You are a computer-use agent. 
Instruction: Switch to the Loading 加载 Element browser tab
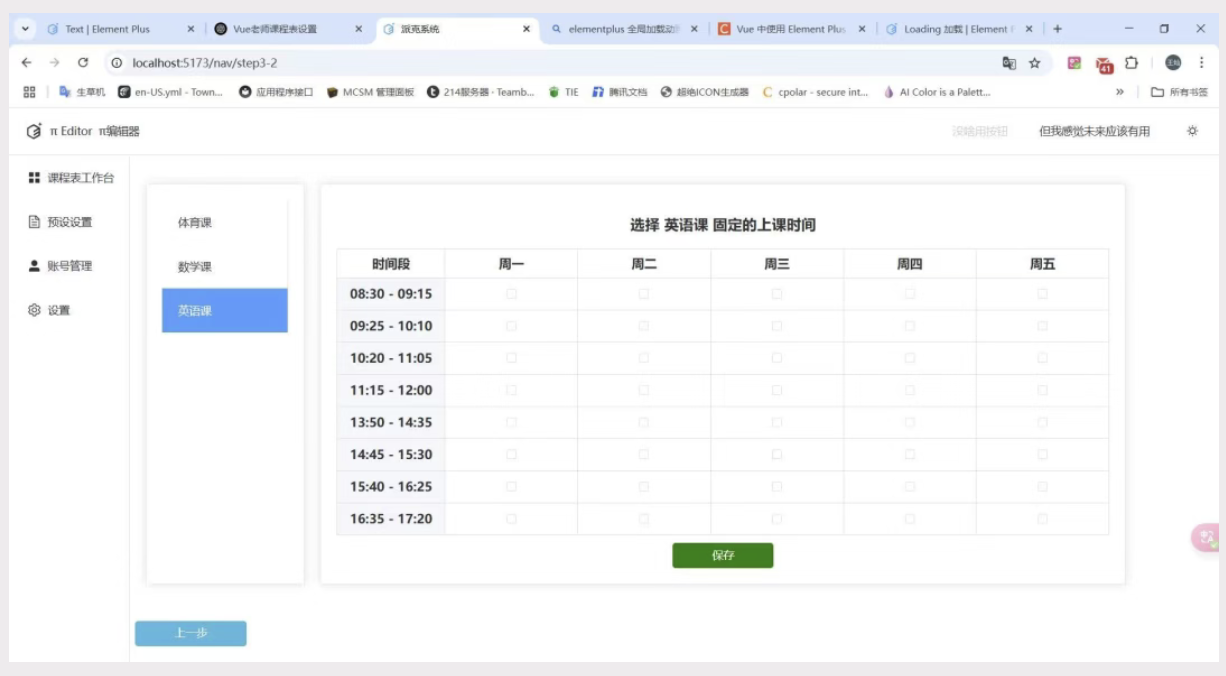960,29
